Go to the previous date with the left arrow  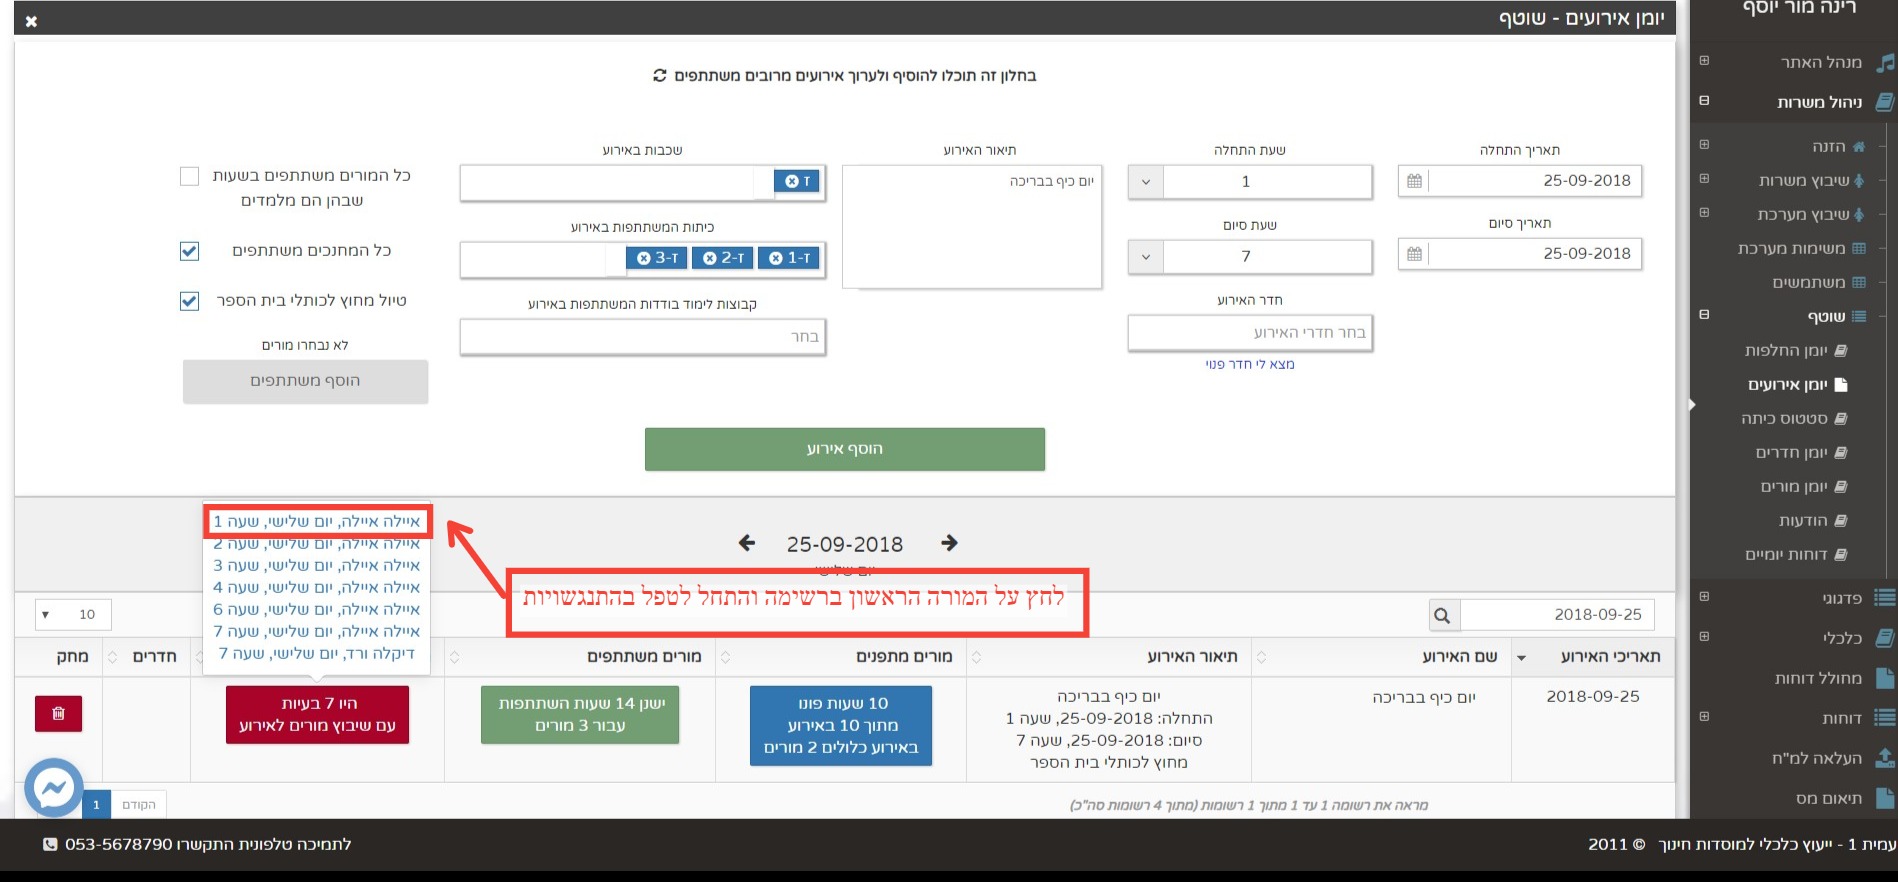(746, 543)
